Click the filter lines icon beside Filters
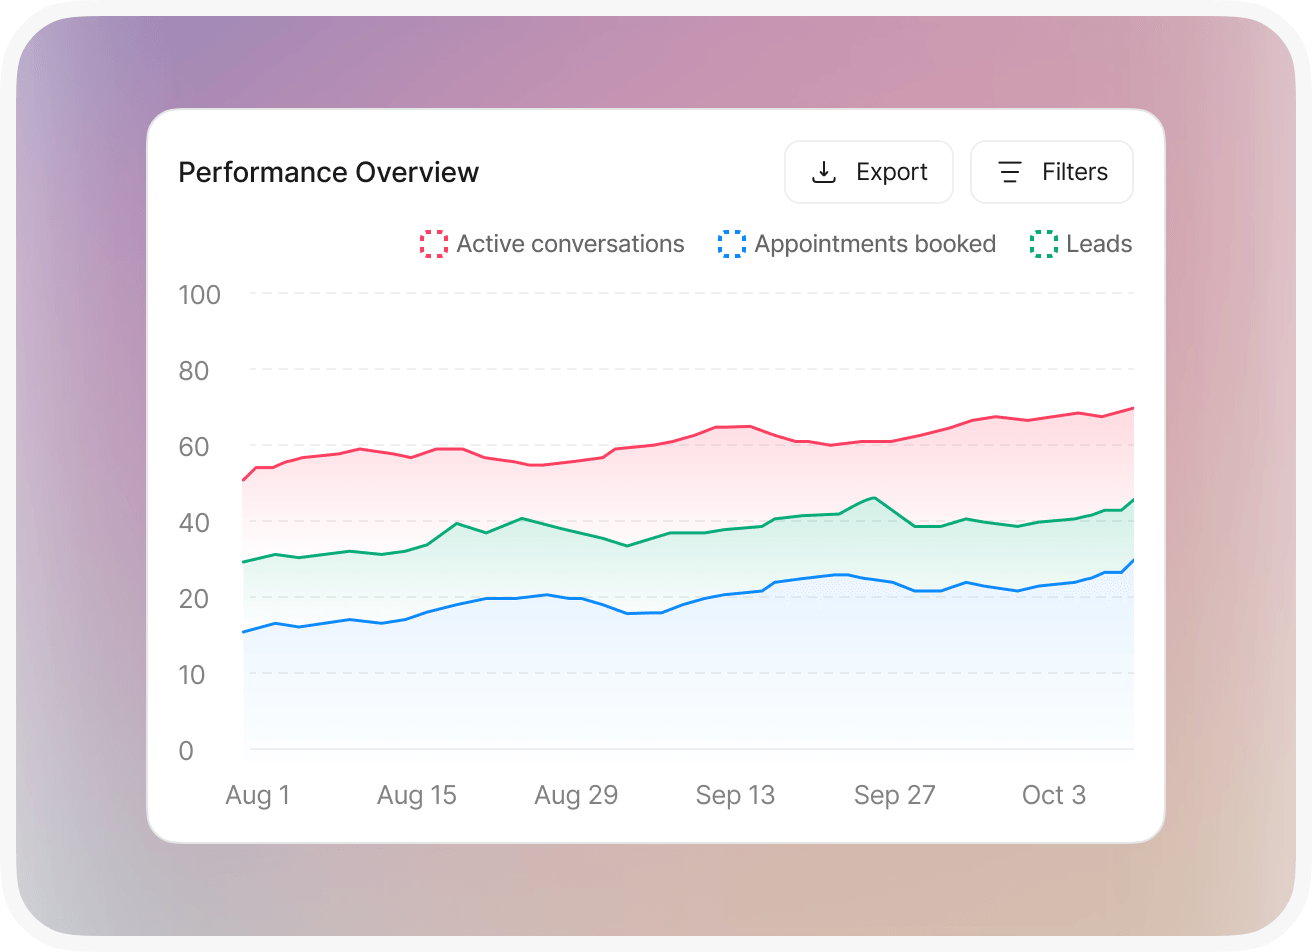 coord(1010,172)
